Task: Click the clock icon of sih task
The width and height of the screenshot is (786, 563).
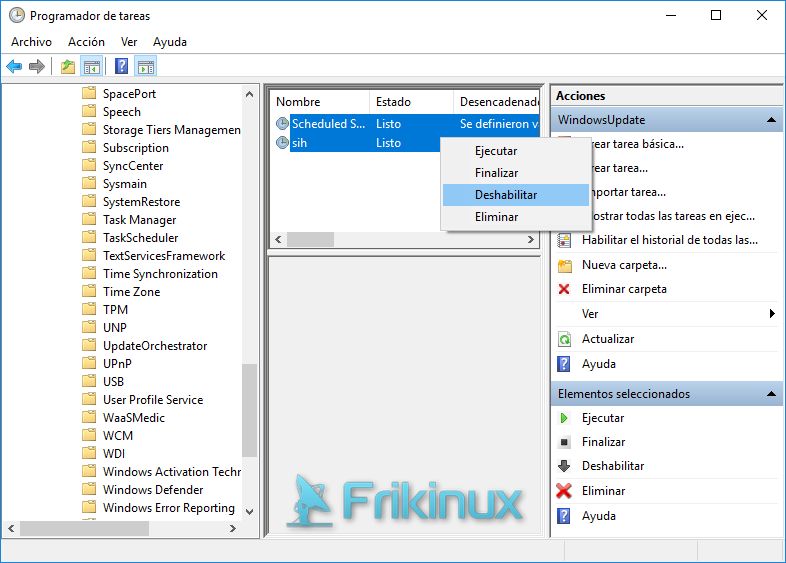Action: (283, 142)
